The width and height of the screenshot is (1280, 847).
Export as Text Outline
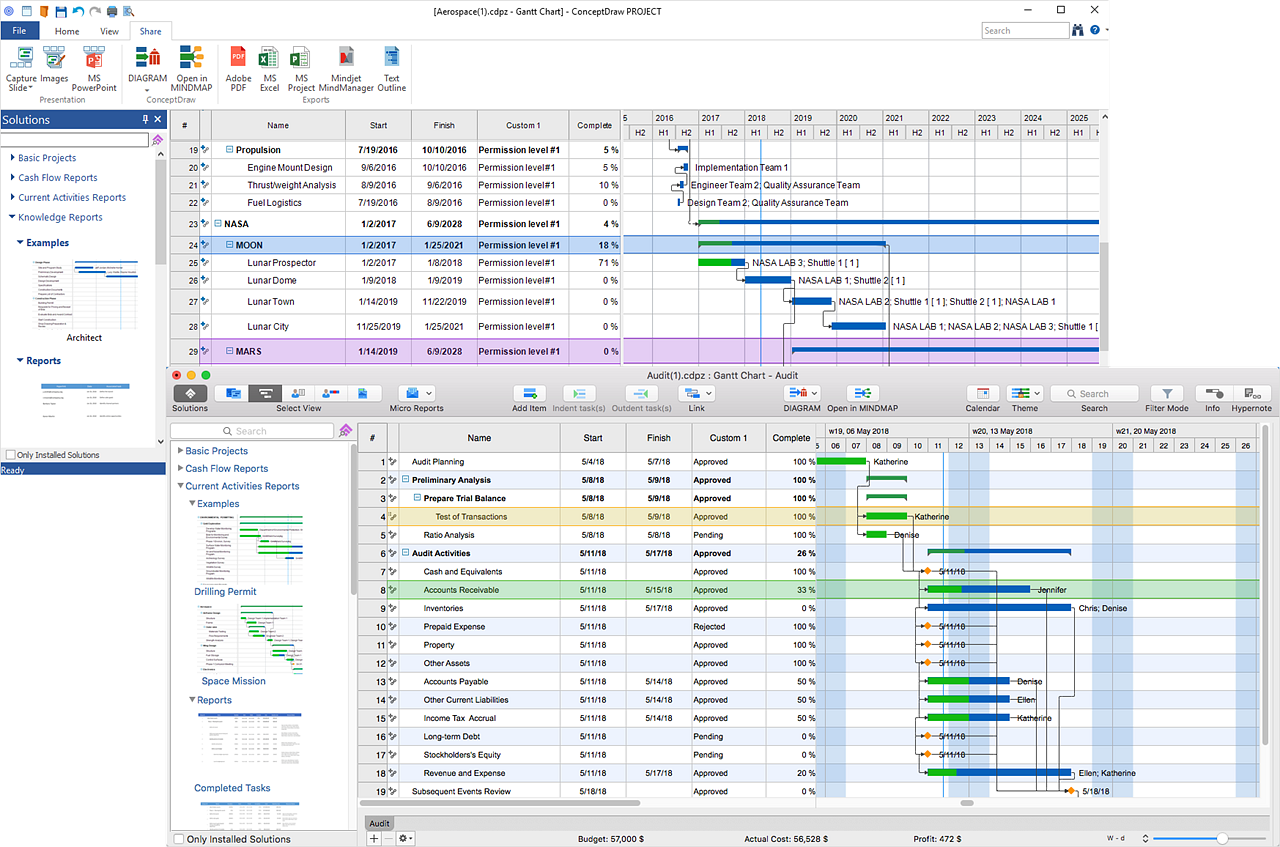pos(391,68)
